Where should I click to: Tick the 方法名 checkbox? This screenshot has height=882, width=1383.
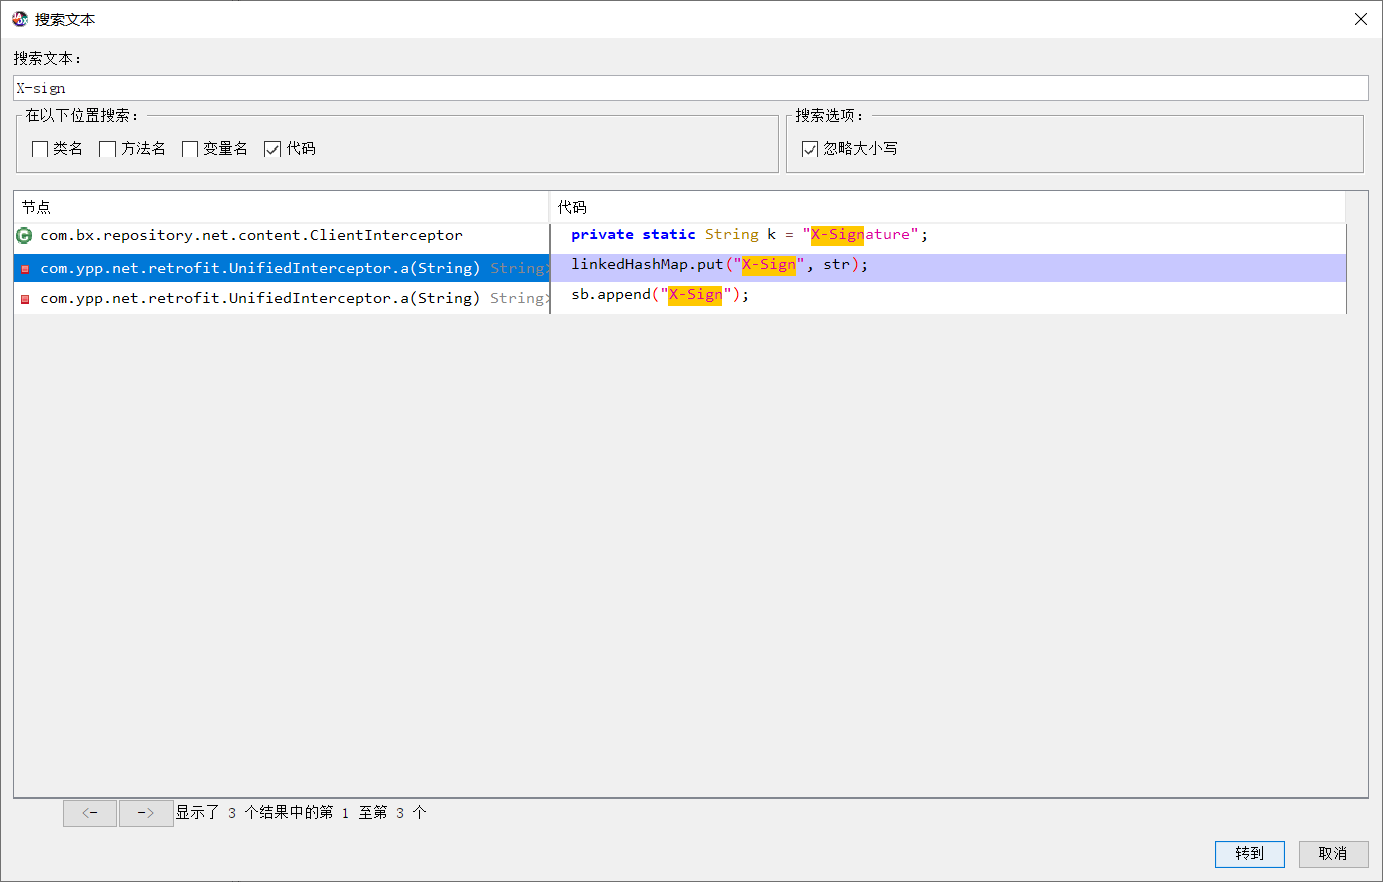click(x=108, y=149)
